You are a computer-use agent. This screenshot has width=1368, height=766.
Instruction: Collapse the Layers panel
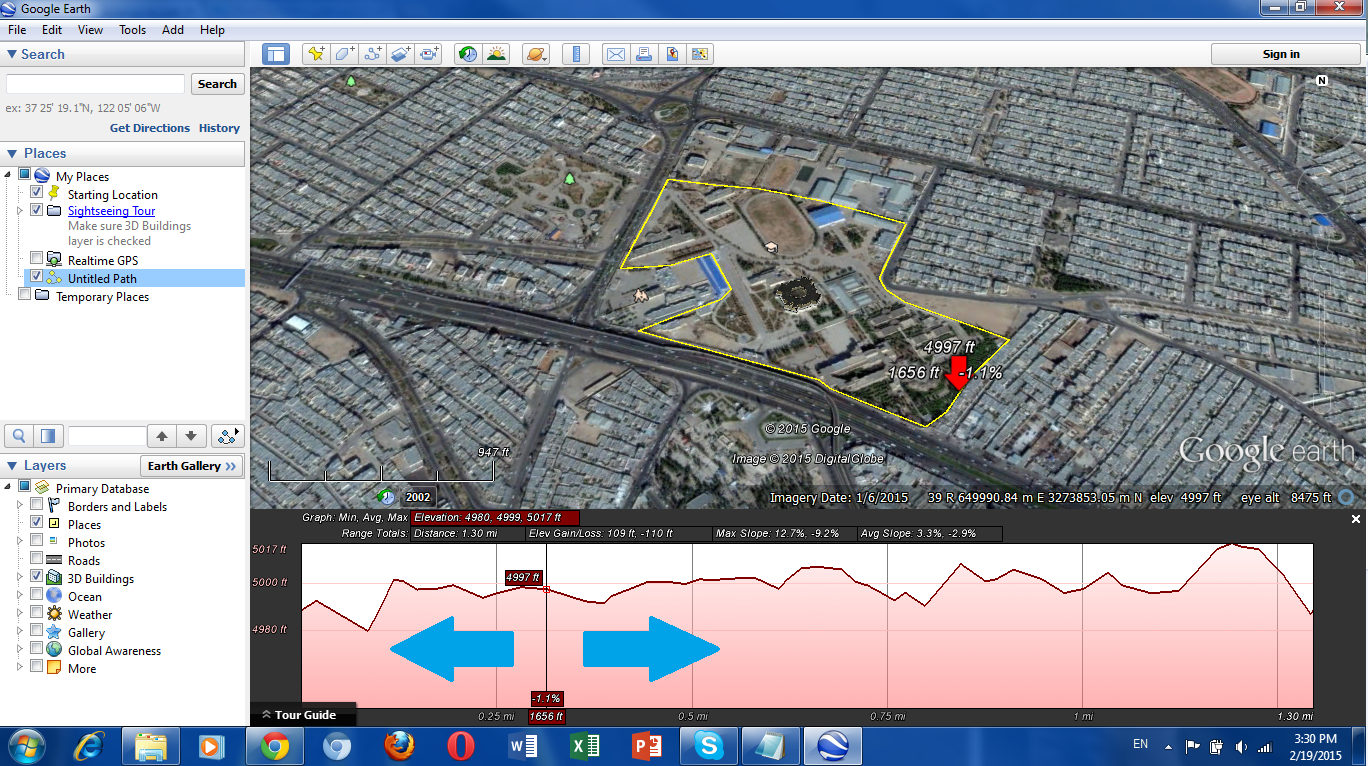pos(12,466)
